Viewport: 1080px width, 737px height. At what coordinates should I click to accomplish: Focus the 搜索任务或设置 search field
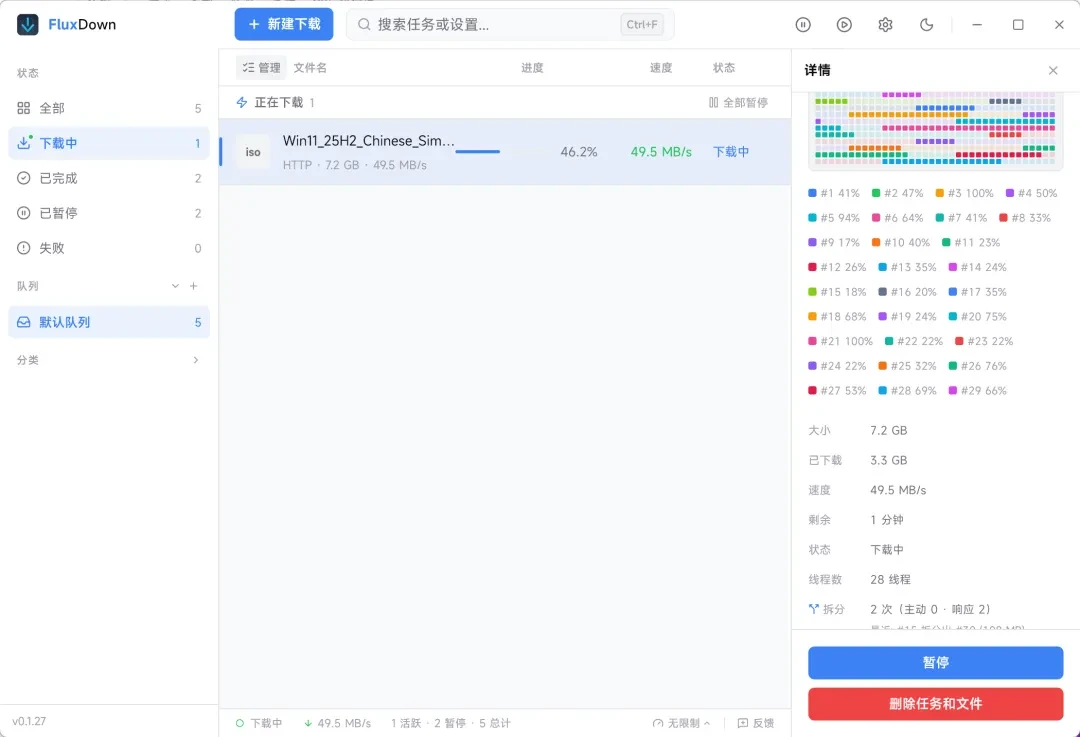click(x=510, y=25)
